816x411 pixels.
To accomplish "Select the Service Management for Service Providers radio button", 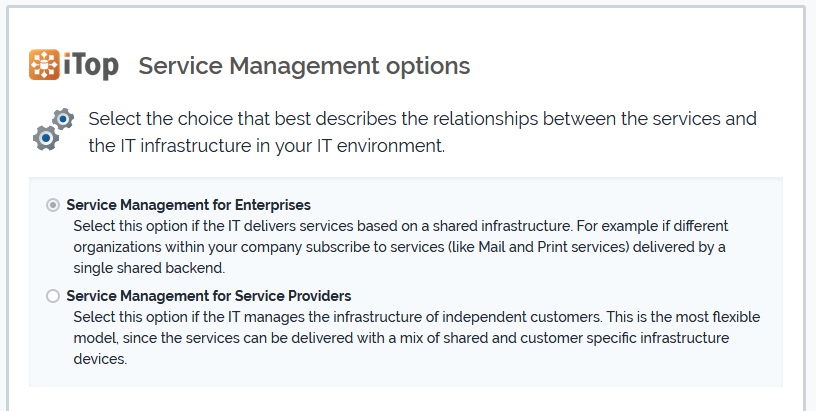I will coord(53,296).
